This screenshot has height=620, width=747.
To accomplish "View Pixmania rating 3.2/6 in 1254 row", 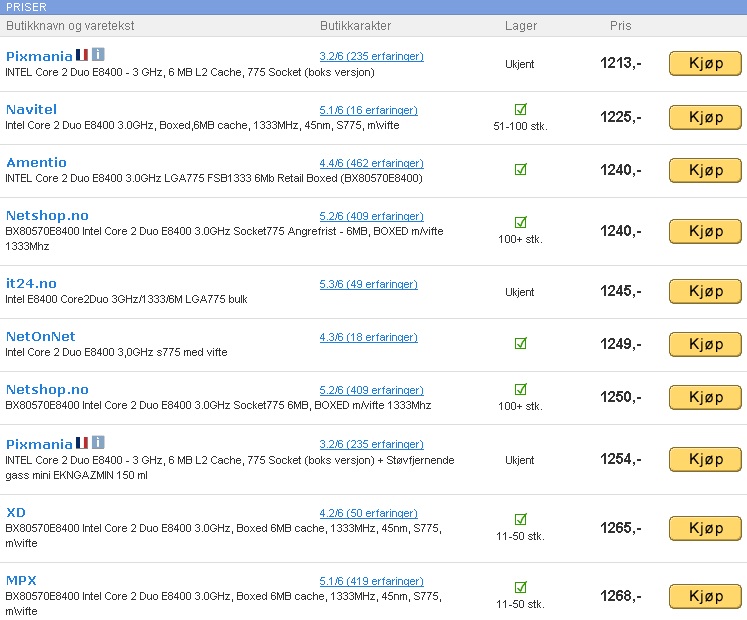I will tap(371, 444).
